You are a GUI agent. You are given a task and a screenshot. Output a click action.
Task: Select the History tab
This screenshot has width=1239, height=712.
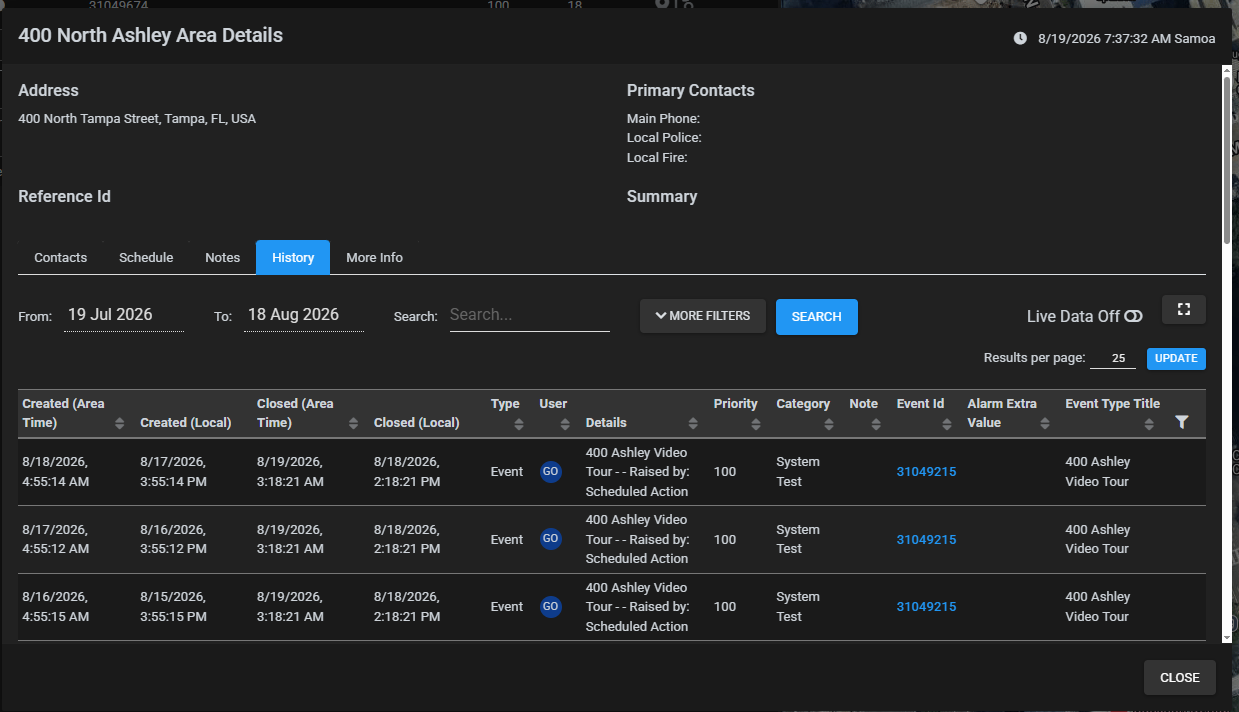[293, 257]
